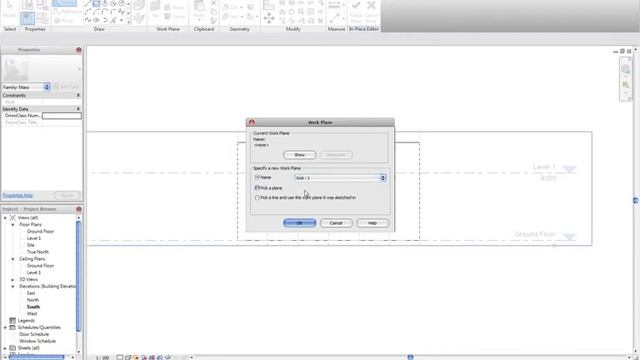Open Ground Floor under Floor Plans
The width and height of the screenshot is (640, 360).
pyautogui.click(x=40, y=231)
